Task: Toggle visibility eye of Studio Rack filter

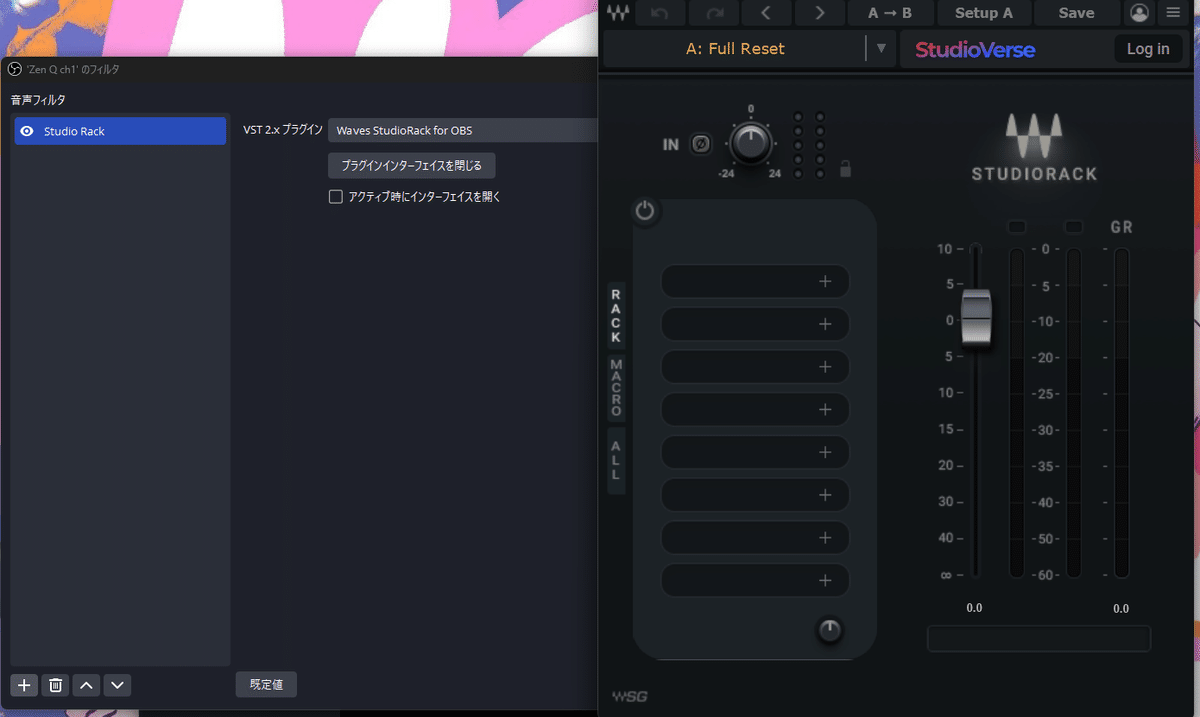Action: 27,131
